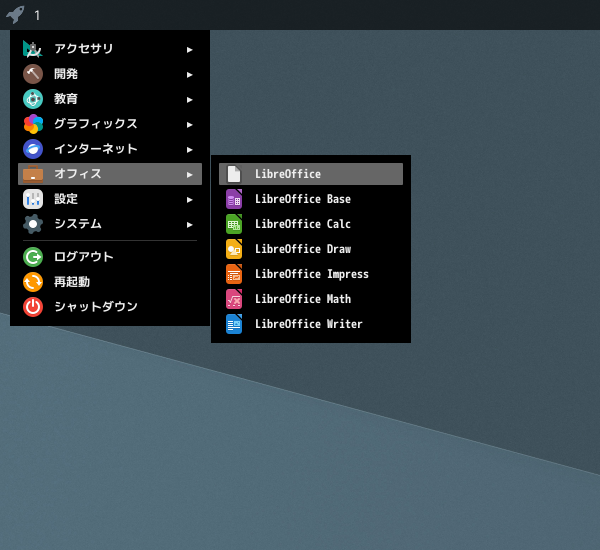
Task: Click the LibreOffice blank document icon
Action: pos(234,174)
